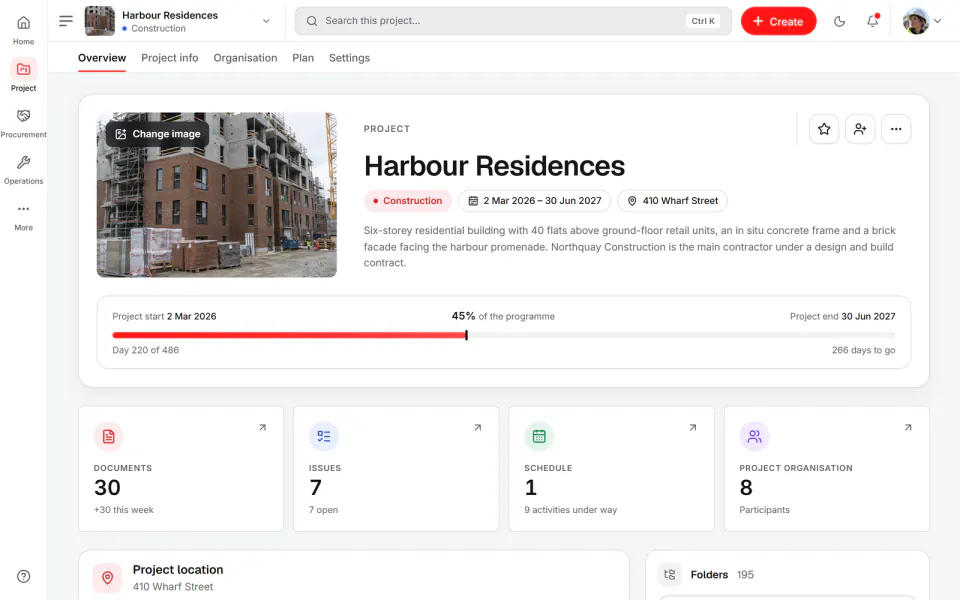The image size is (960, 600).
Task: Toggle dark mode moon icon
Action: click(839, 21)
